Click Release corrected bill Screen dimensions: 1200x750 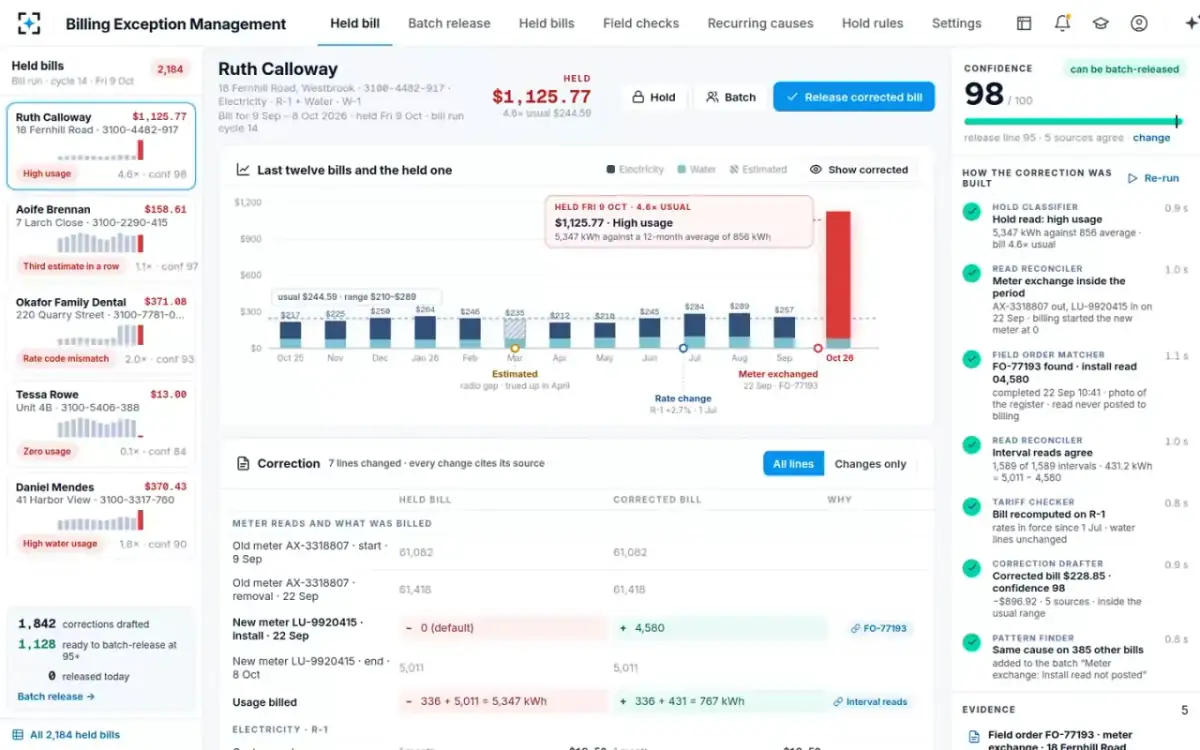(854, 97)
